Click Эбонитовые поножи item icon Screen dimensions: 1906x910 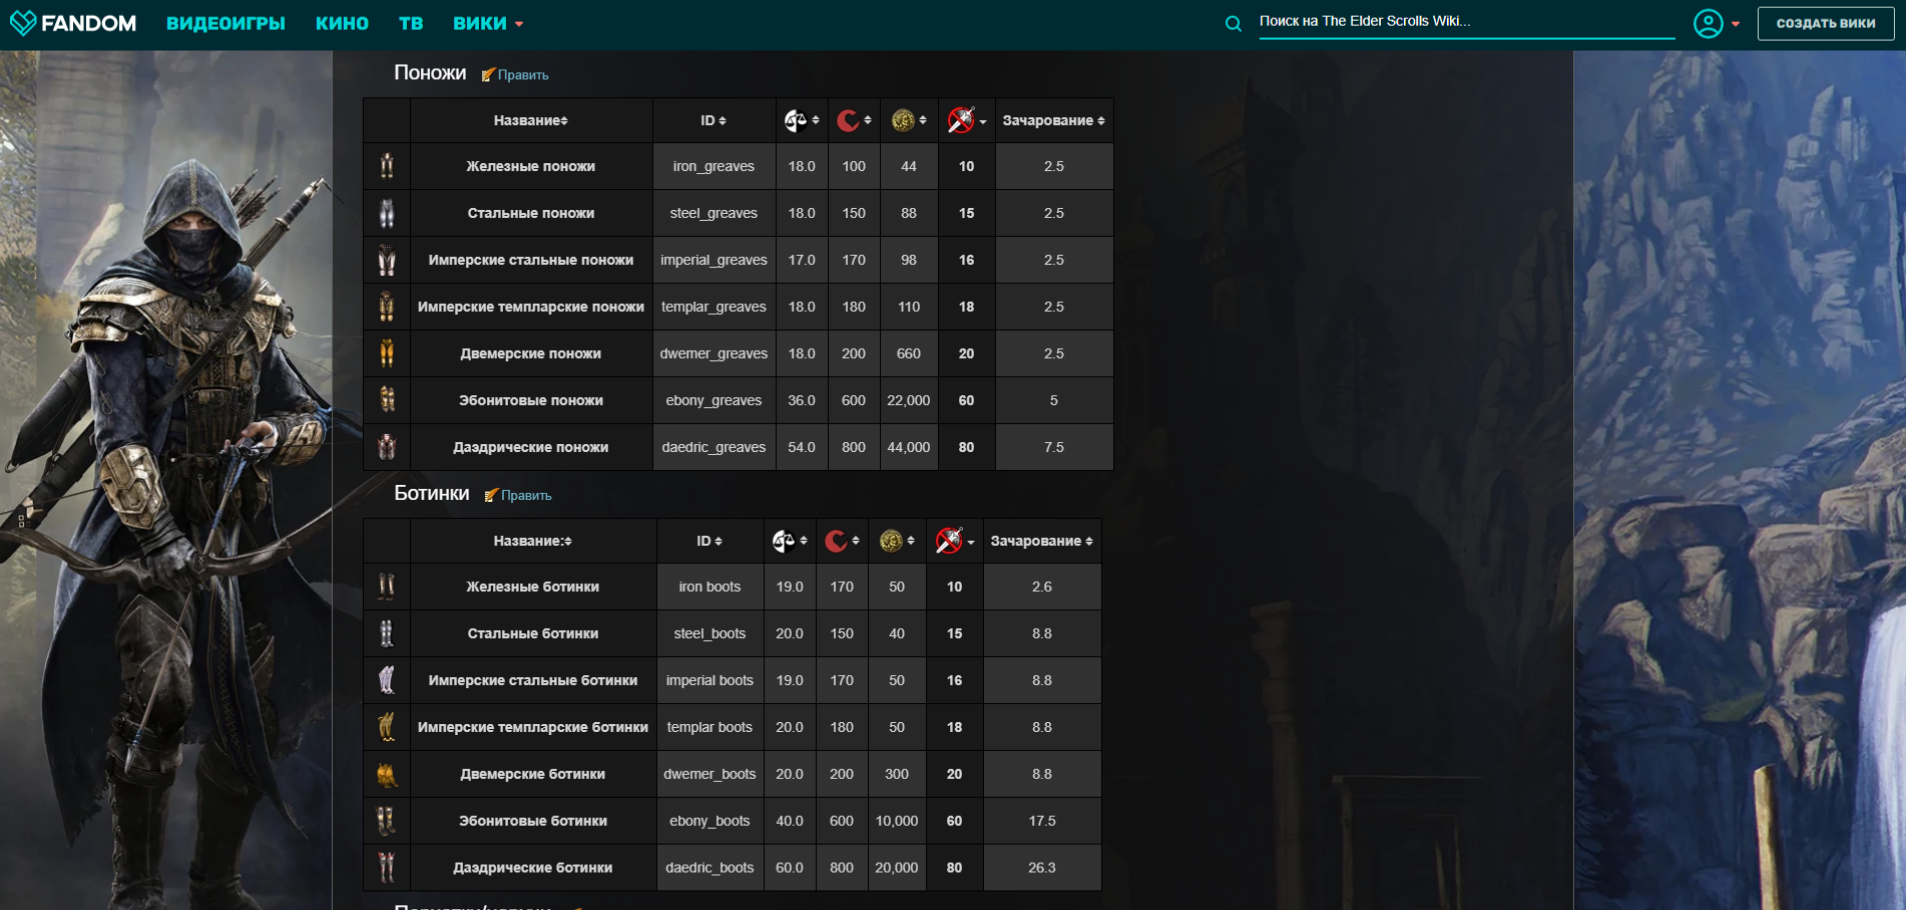point(387,400)
